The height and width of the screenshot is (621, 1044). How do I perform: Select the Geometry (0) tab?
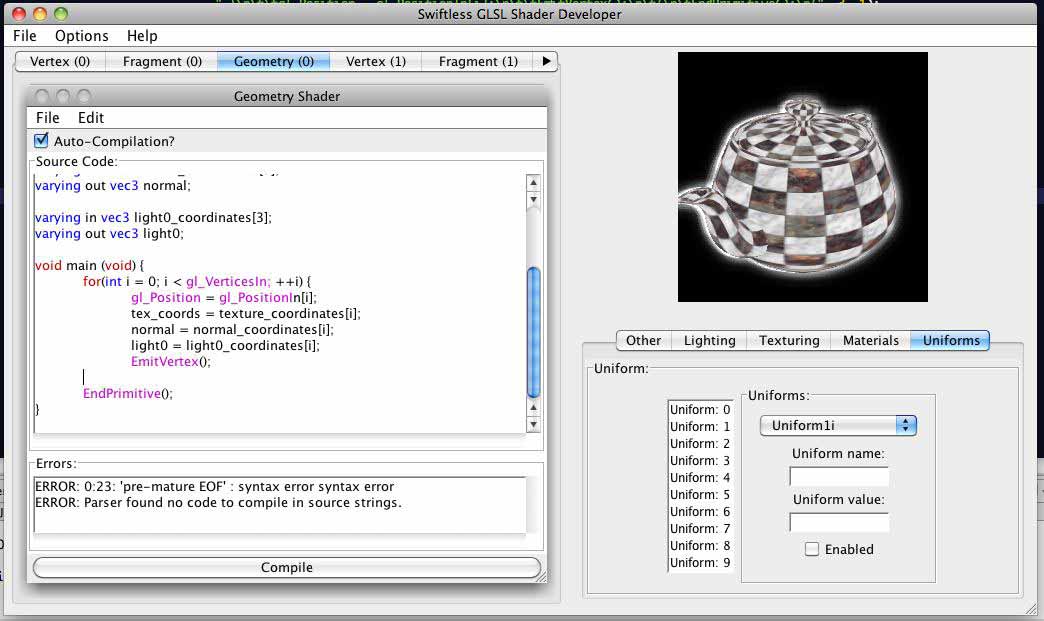point(274,61)
